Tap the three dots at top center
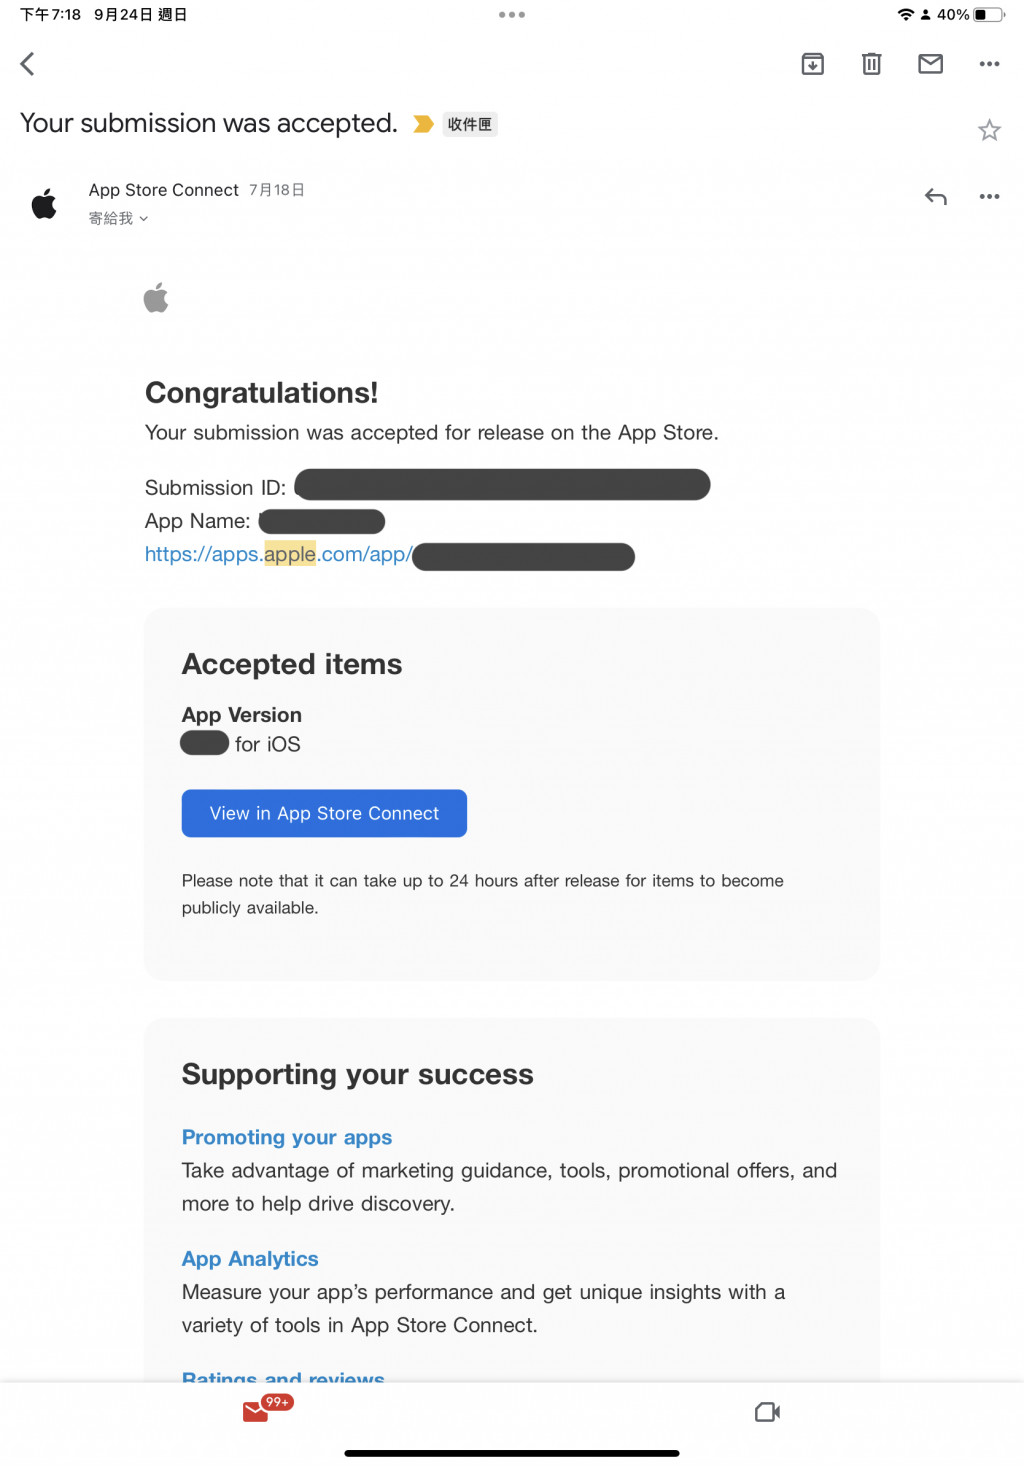 512,15
